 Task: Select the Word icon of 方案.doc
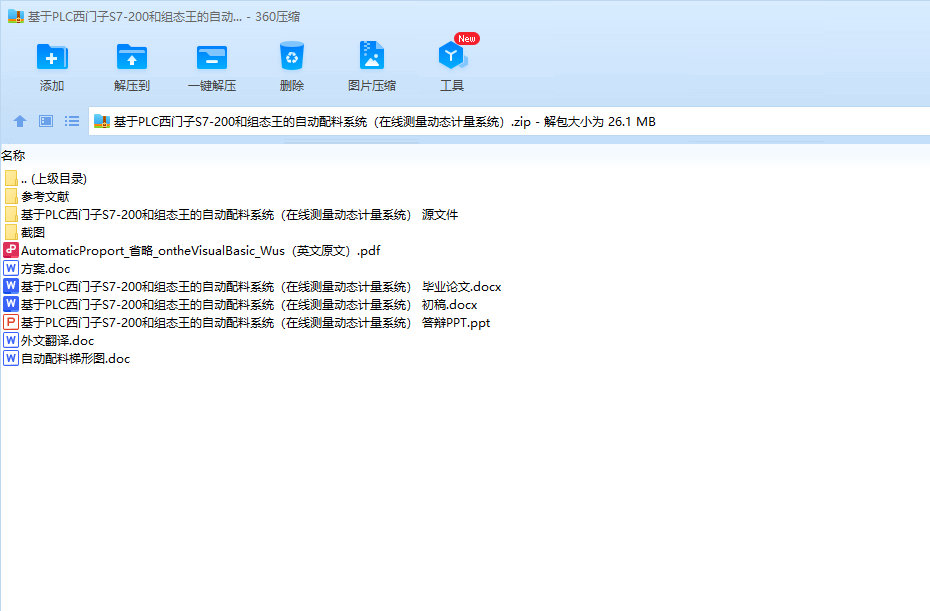[11, 268]
